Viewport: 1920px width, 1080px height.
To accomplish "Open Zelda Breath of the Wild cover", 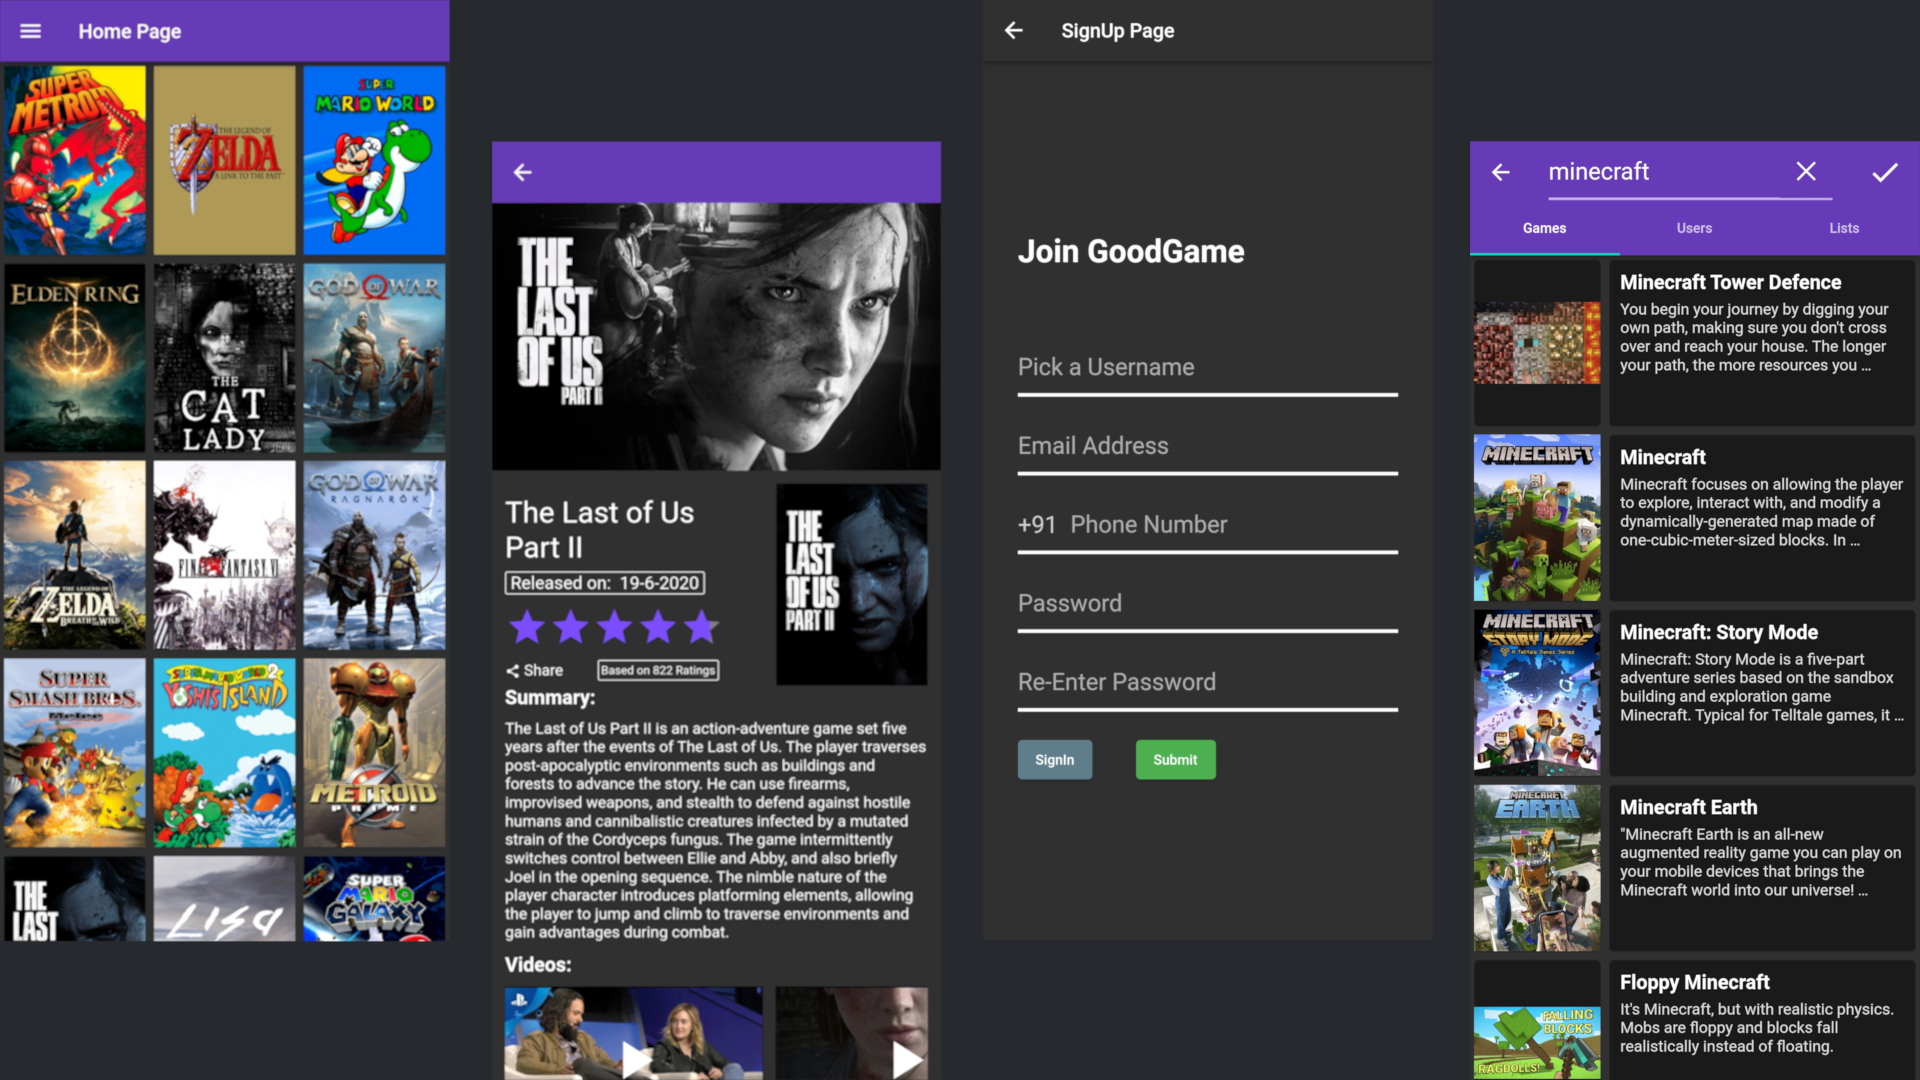I will [75, 555].
